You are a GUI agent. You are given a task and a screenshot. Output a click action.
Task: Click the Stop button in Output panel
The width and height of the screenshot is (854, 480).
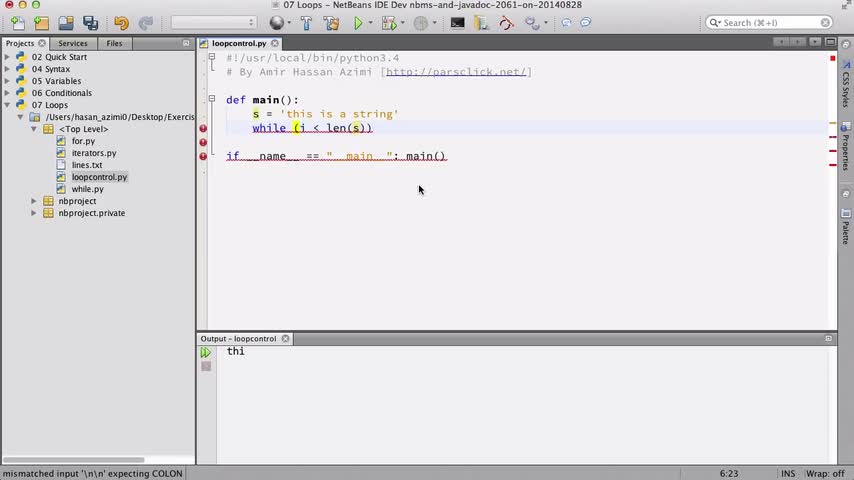pyautogui.click(x=206, y=366)
